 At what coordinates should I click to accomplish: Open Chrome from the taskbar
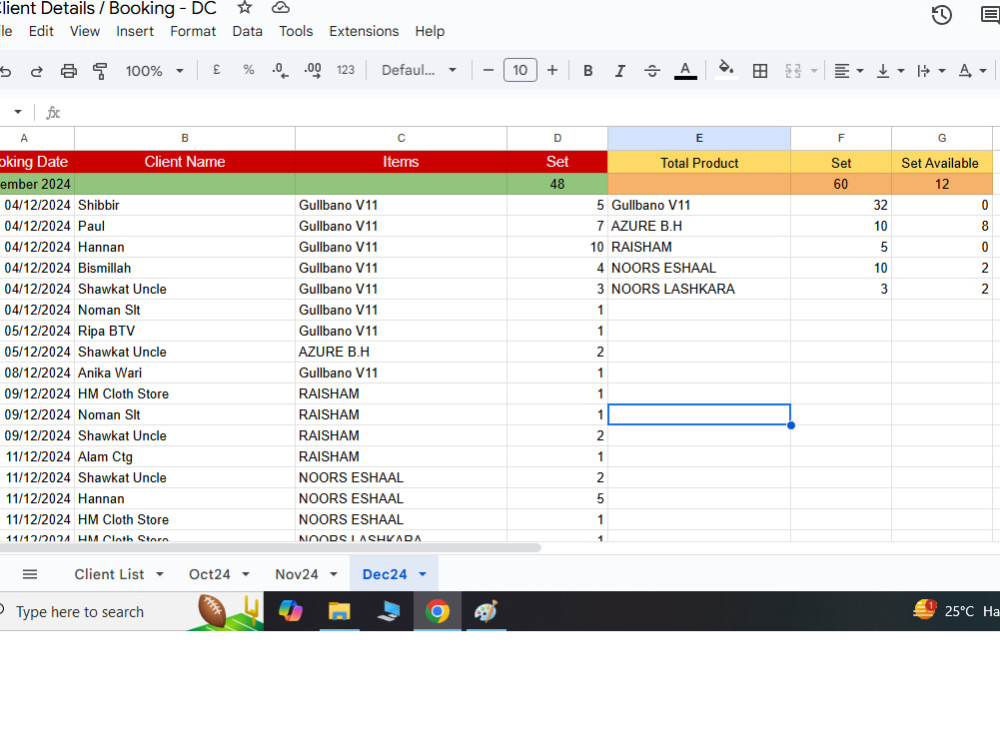pos(438,611)
